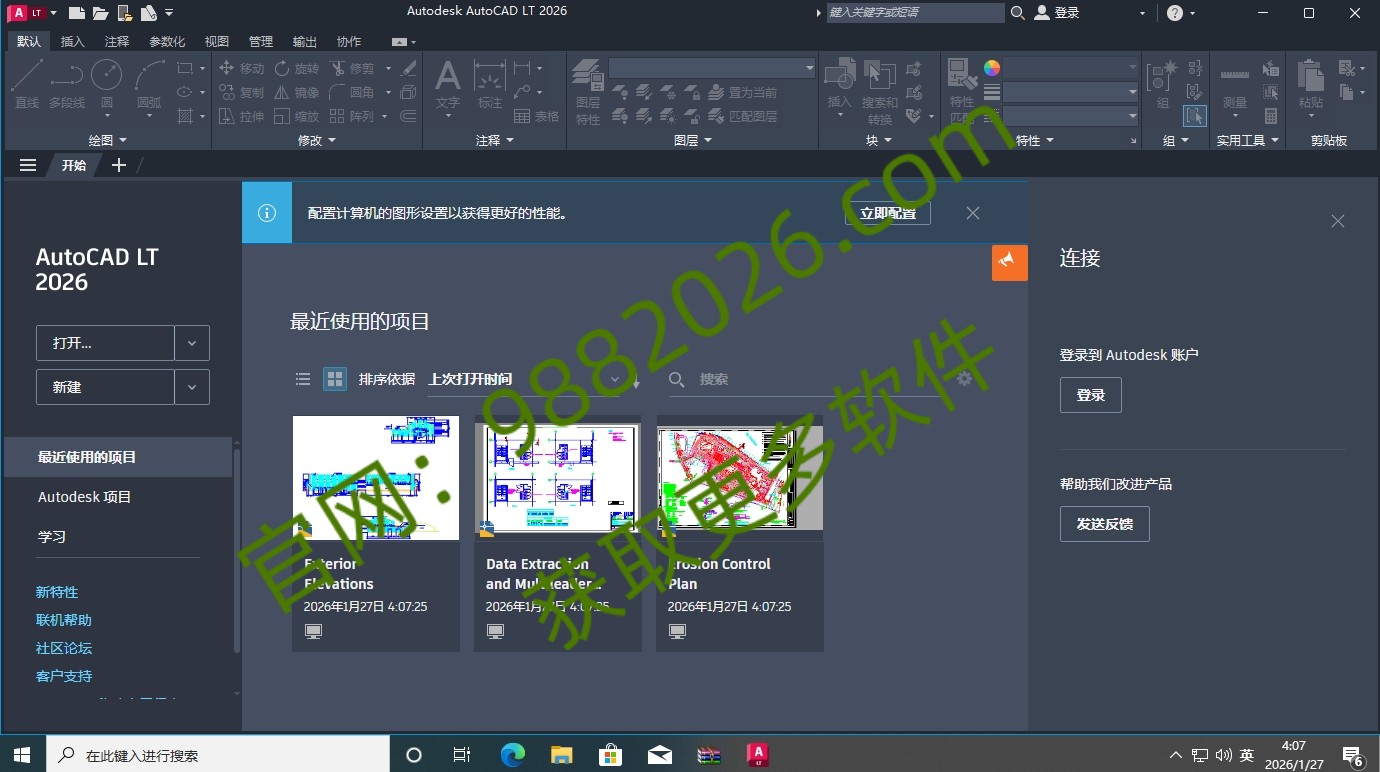Open the 视图 ribbon tab
Viewport: 1380px width, 772px height.
coord(217,41)
